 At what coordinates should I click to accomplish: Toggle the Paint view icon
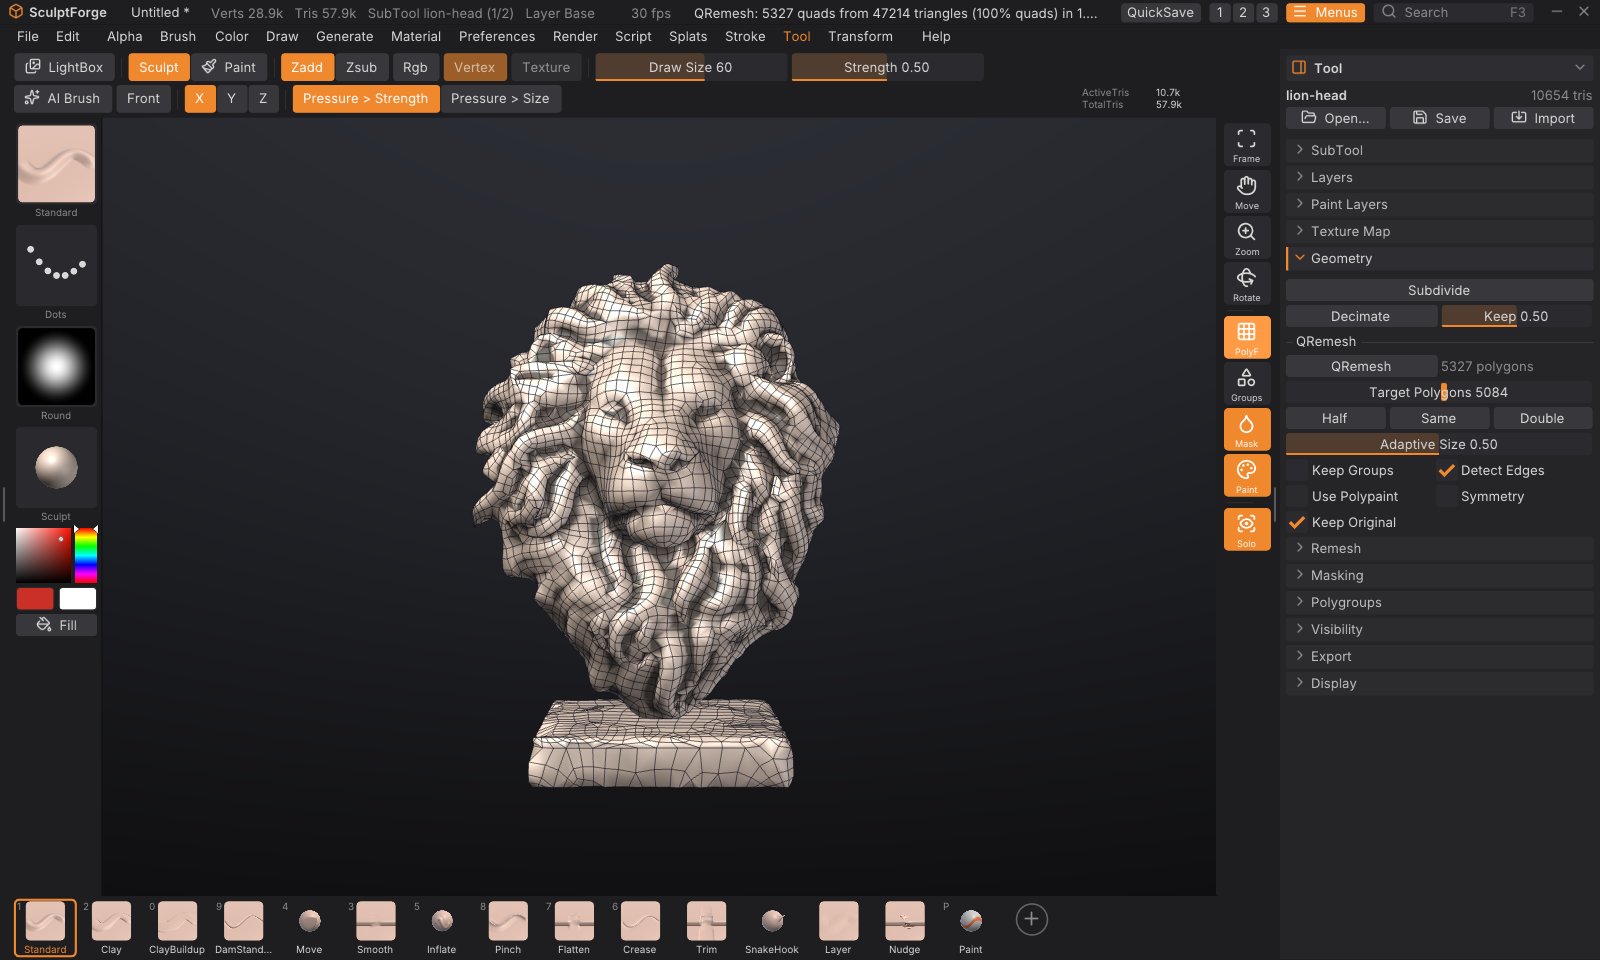click(1246, 476)
